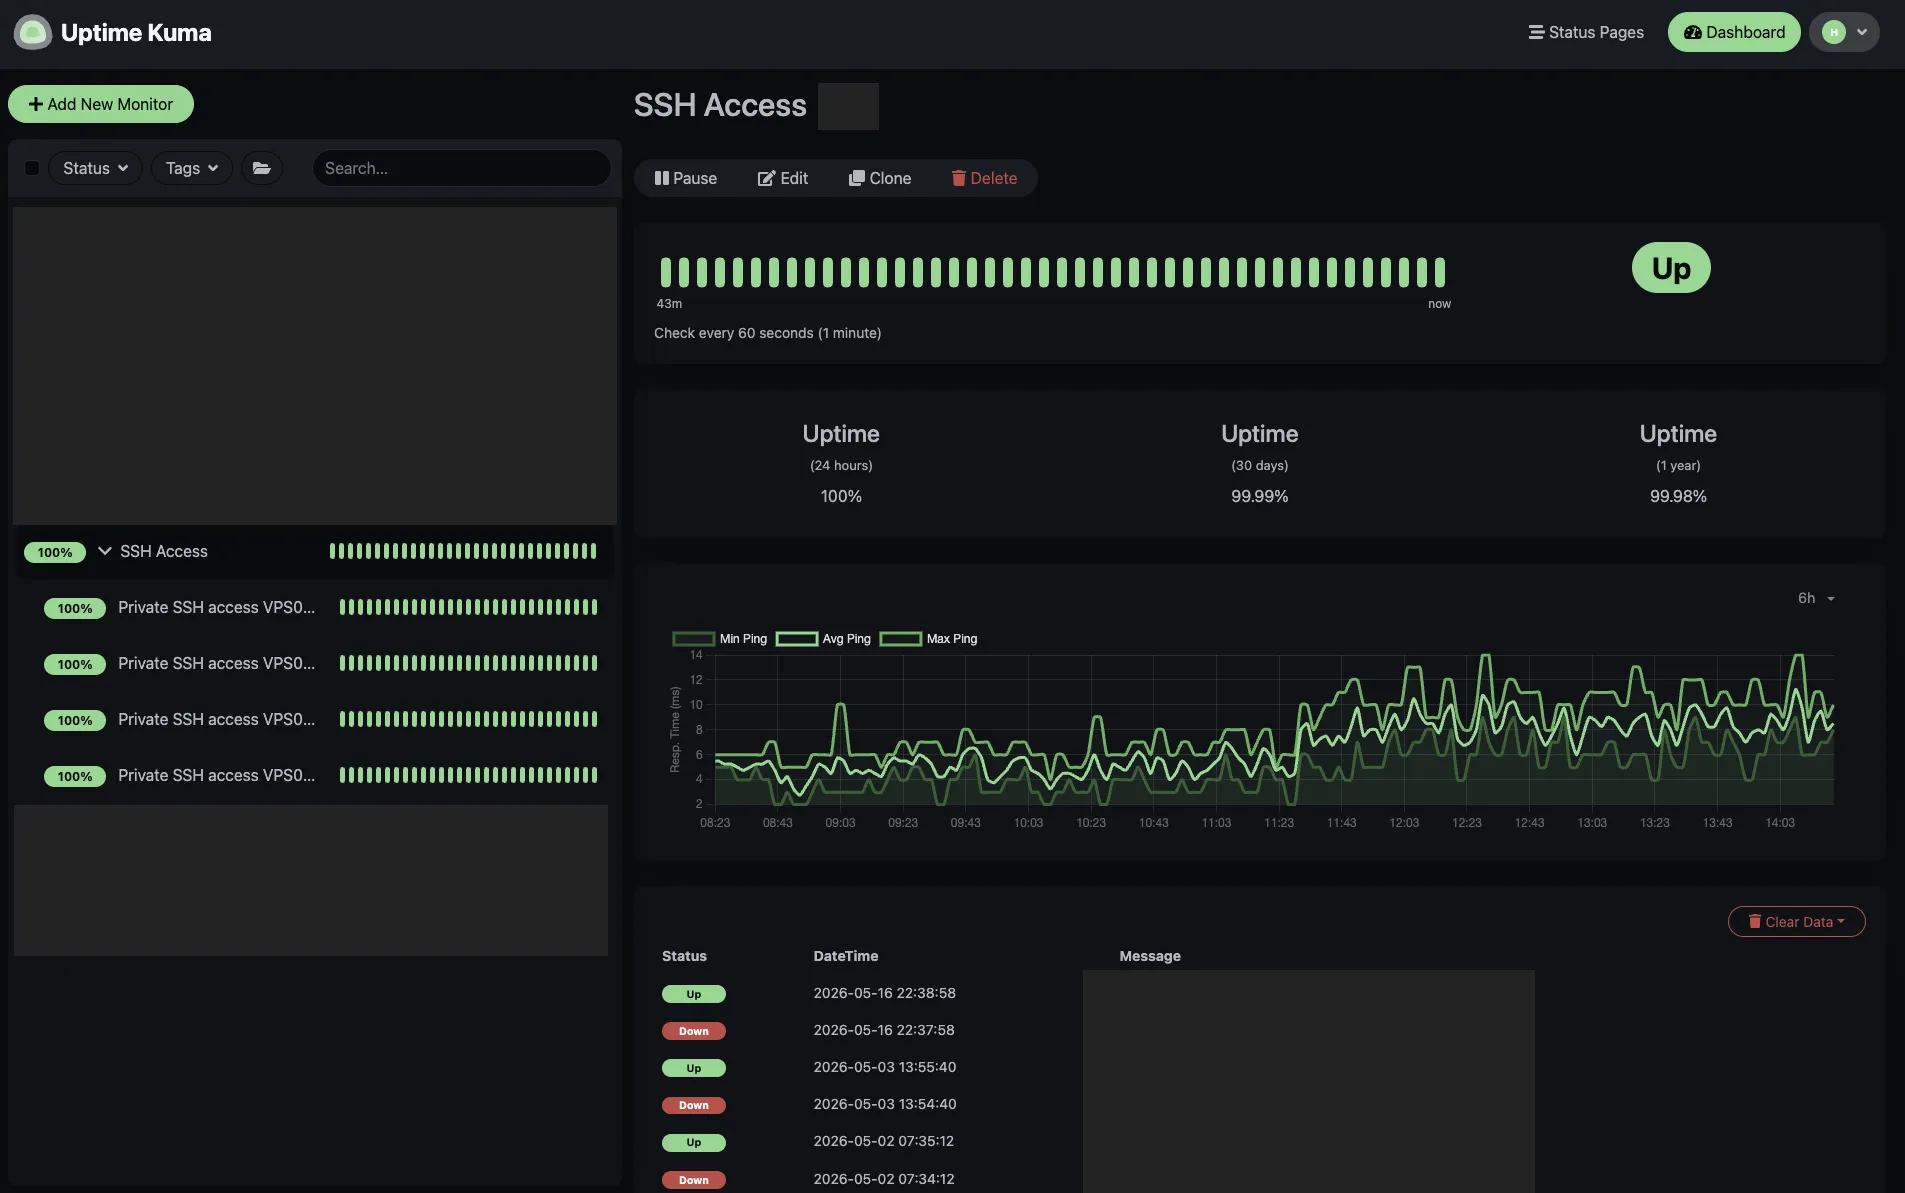Click Up badge at 2026-05-16 22:38:58
The width and height of the screenshot is (1905, 1193).
tap(694, 994)
